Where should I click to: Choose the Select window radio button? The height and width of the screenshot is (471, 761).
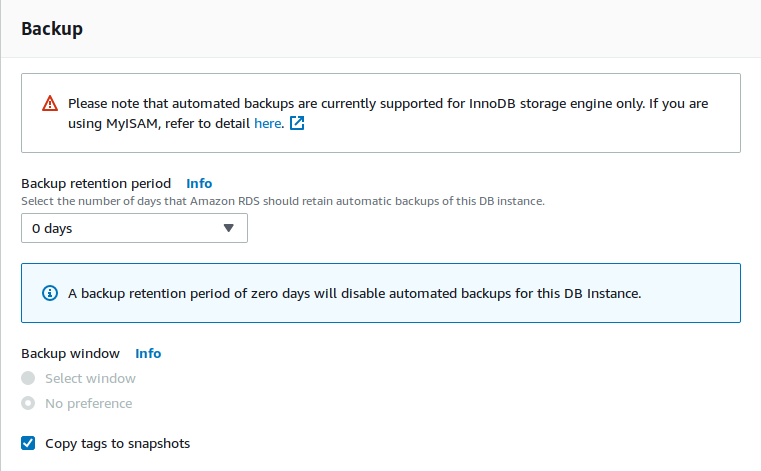point(28,378)
